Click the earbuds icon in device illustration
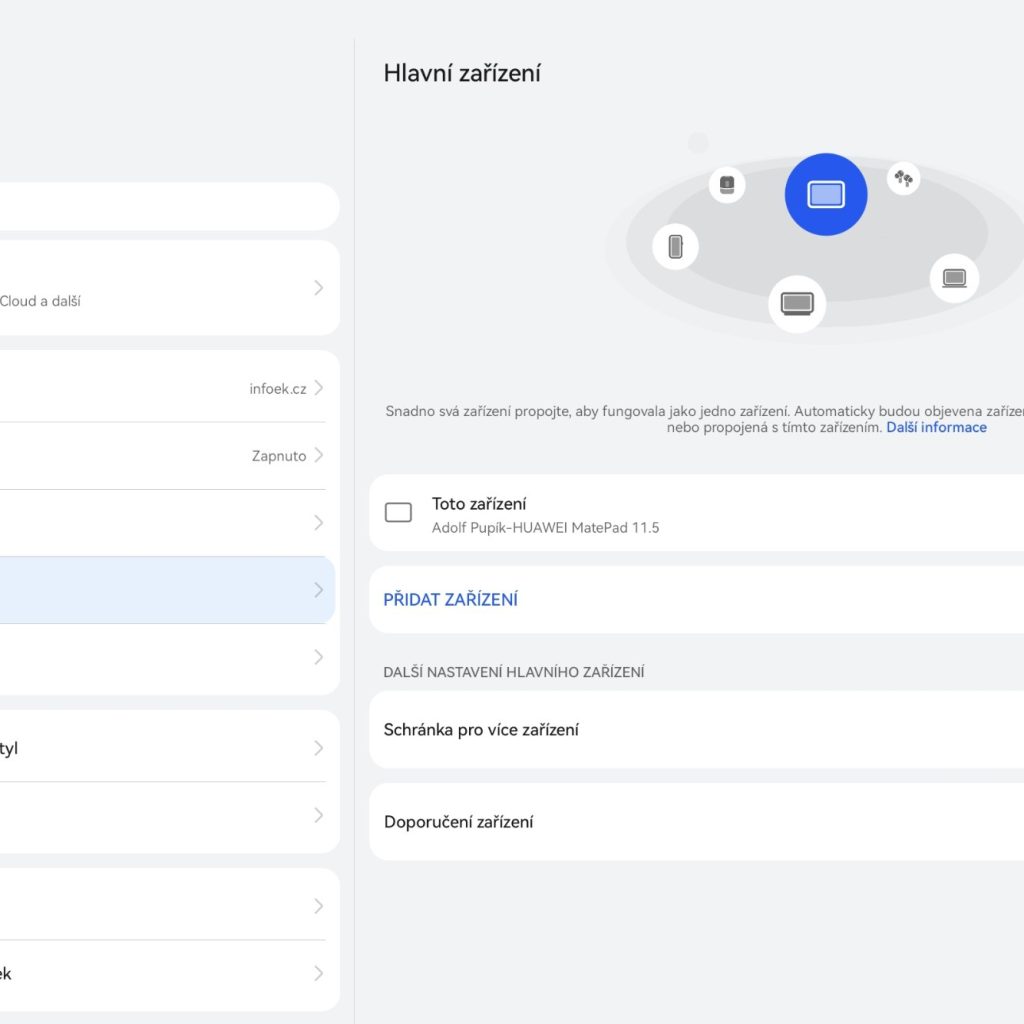The image size is (1024, 1024). click(903, 179)
